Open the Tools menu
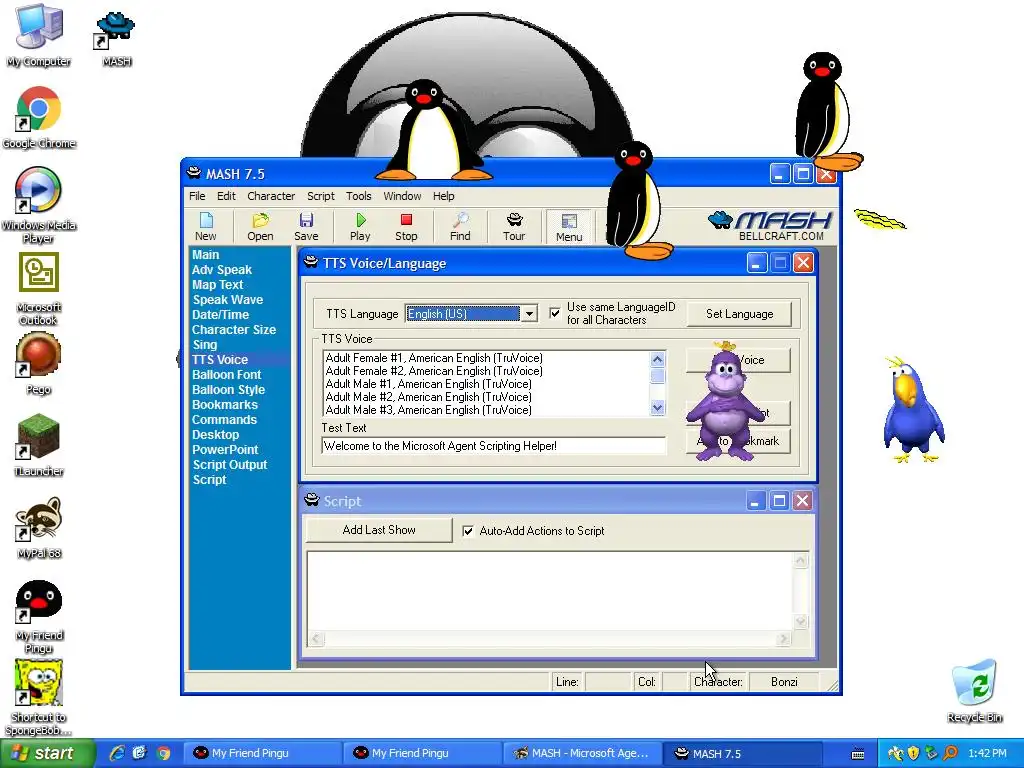1024x768 pixels. coord(359,196)
